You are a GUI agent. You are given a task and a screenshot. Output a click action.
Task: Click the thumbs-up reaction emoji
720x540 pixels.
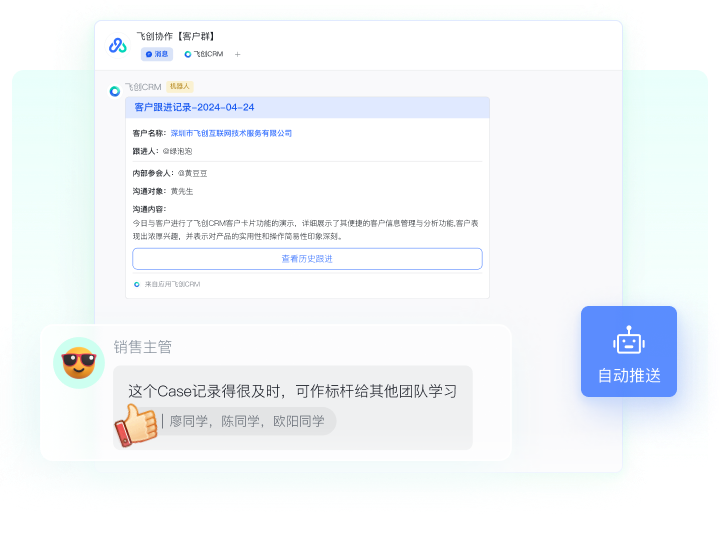tap(136, 425)
